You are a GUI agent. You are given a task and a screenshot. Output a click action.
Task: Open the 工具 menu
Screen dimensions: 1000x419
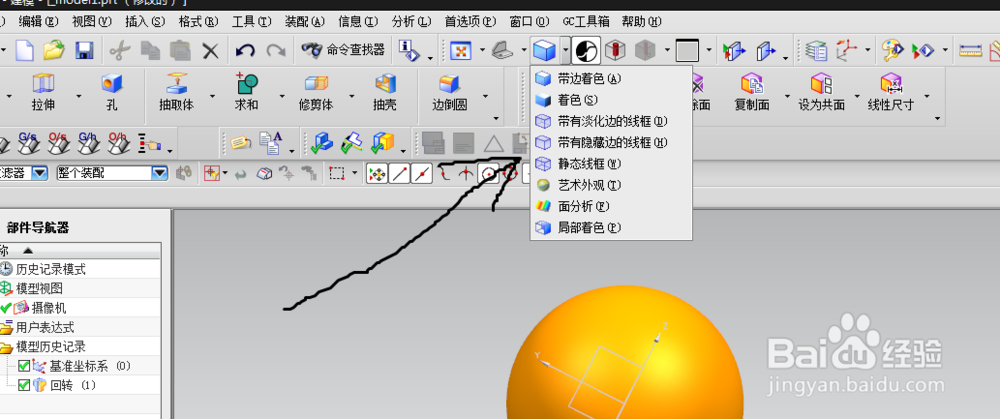tap(252, 22)
